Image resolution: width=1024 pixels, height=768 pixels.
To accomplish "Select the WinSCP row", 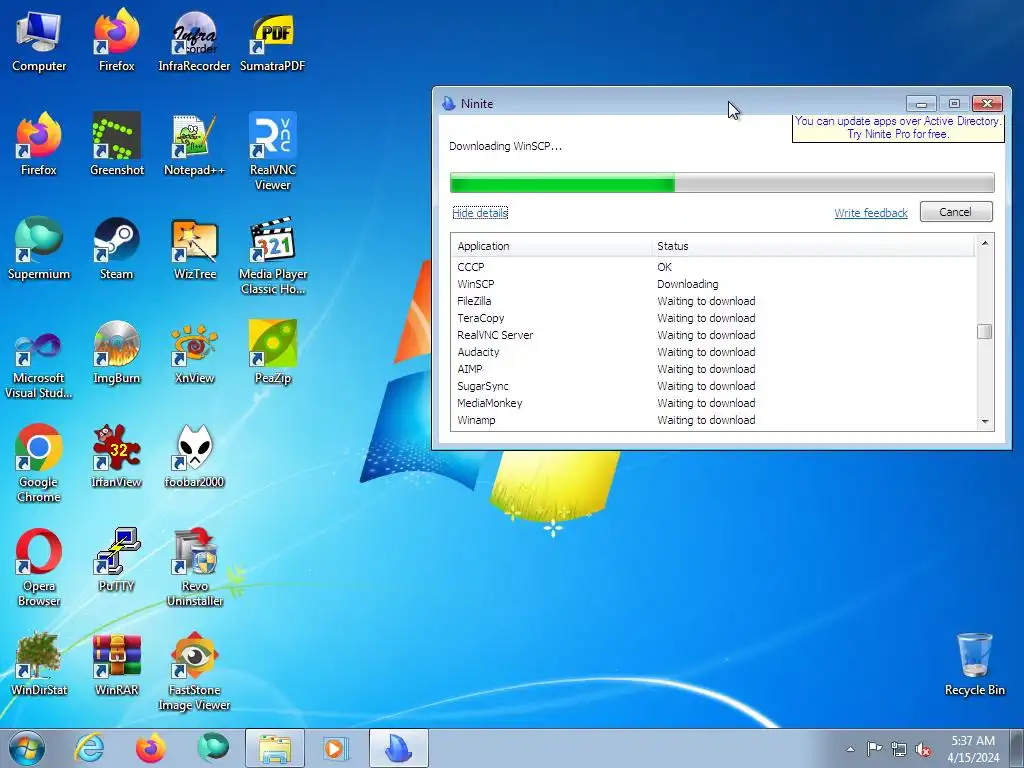I will [713, 284].
